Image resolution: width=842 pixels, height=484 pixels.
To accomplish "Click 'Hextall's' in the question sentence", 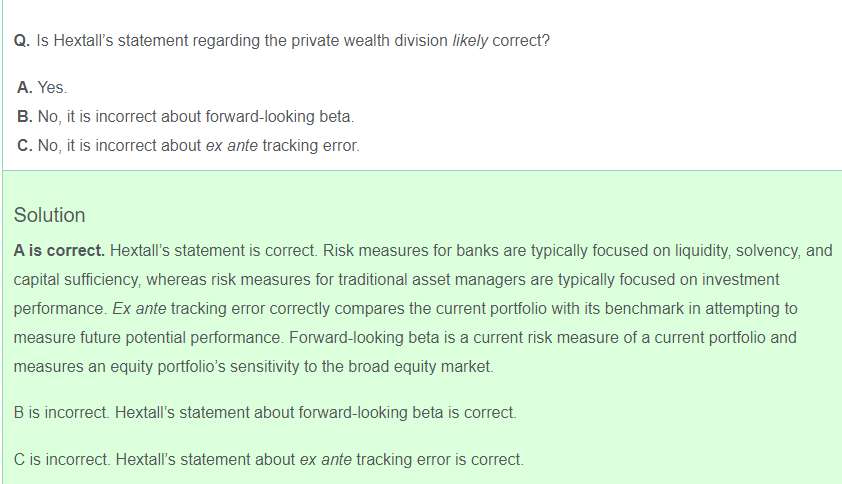I will (83, 41).
